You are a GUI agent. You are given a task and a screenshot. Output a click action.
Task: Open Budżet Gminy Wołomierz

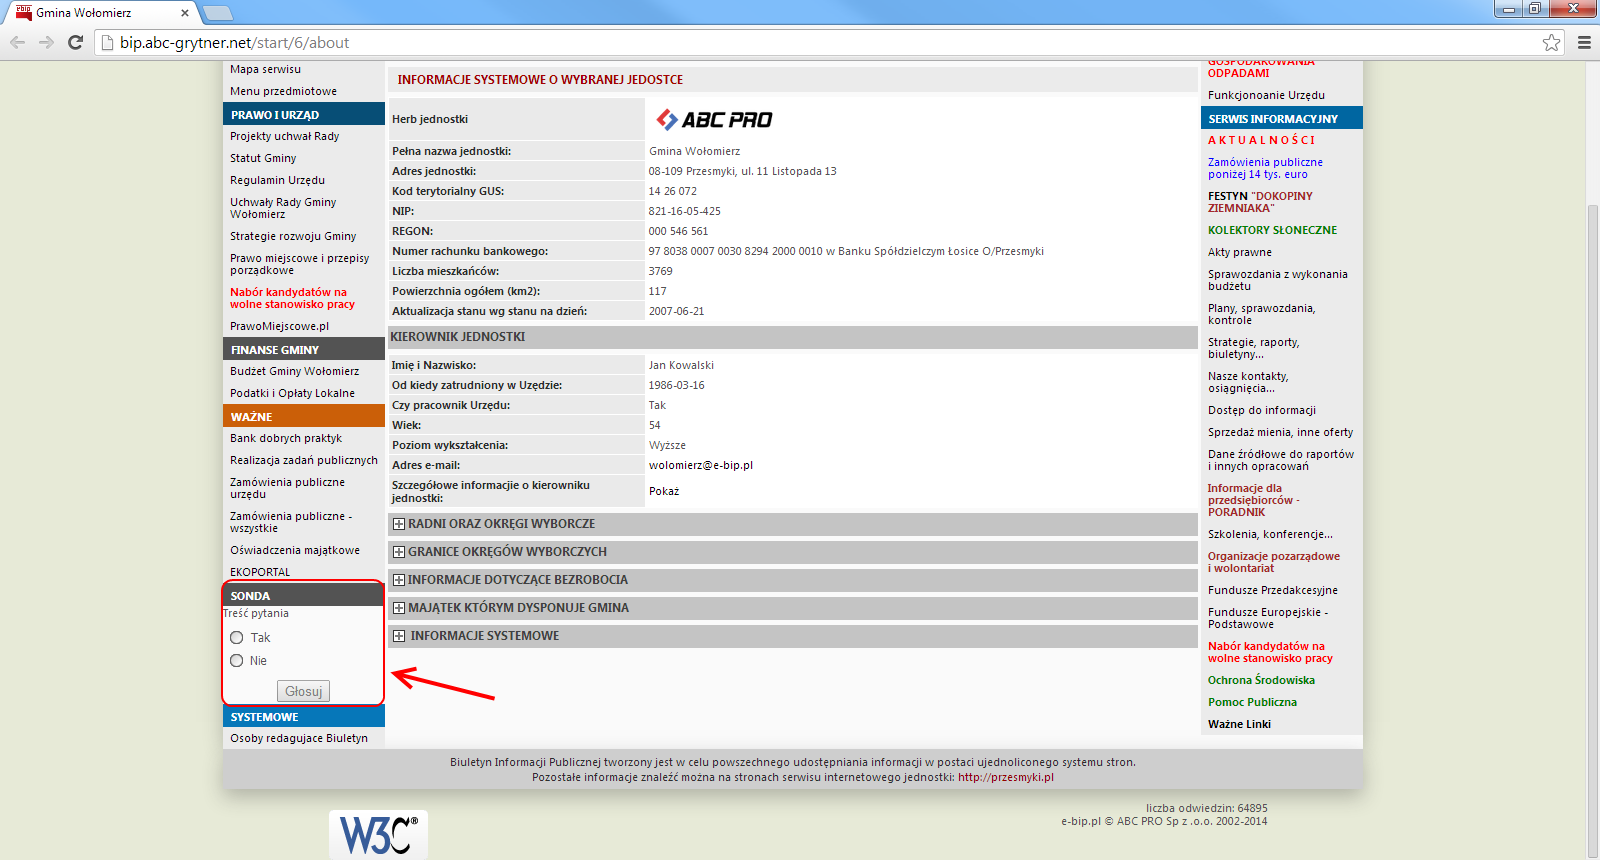[x=294, y=371]
